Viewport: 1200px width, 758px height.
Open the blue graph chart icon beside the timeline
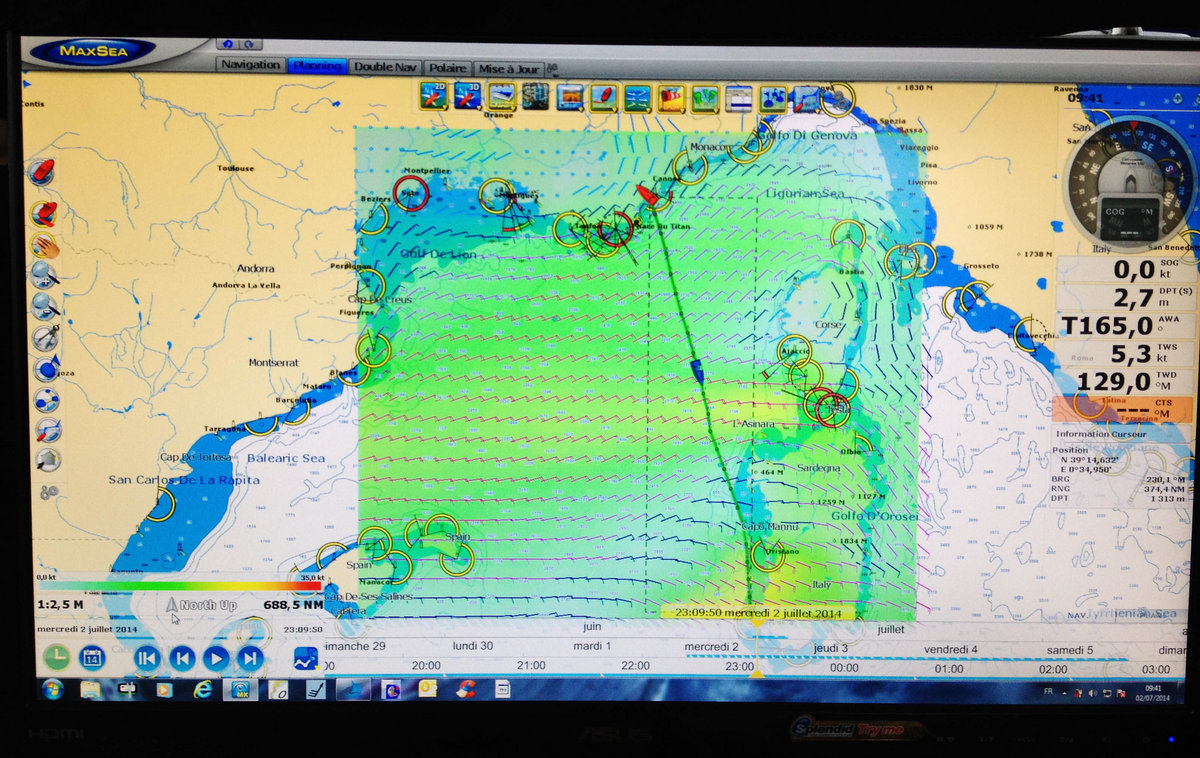(306, 658)
